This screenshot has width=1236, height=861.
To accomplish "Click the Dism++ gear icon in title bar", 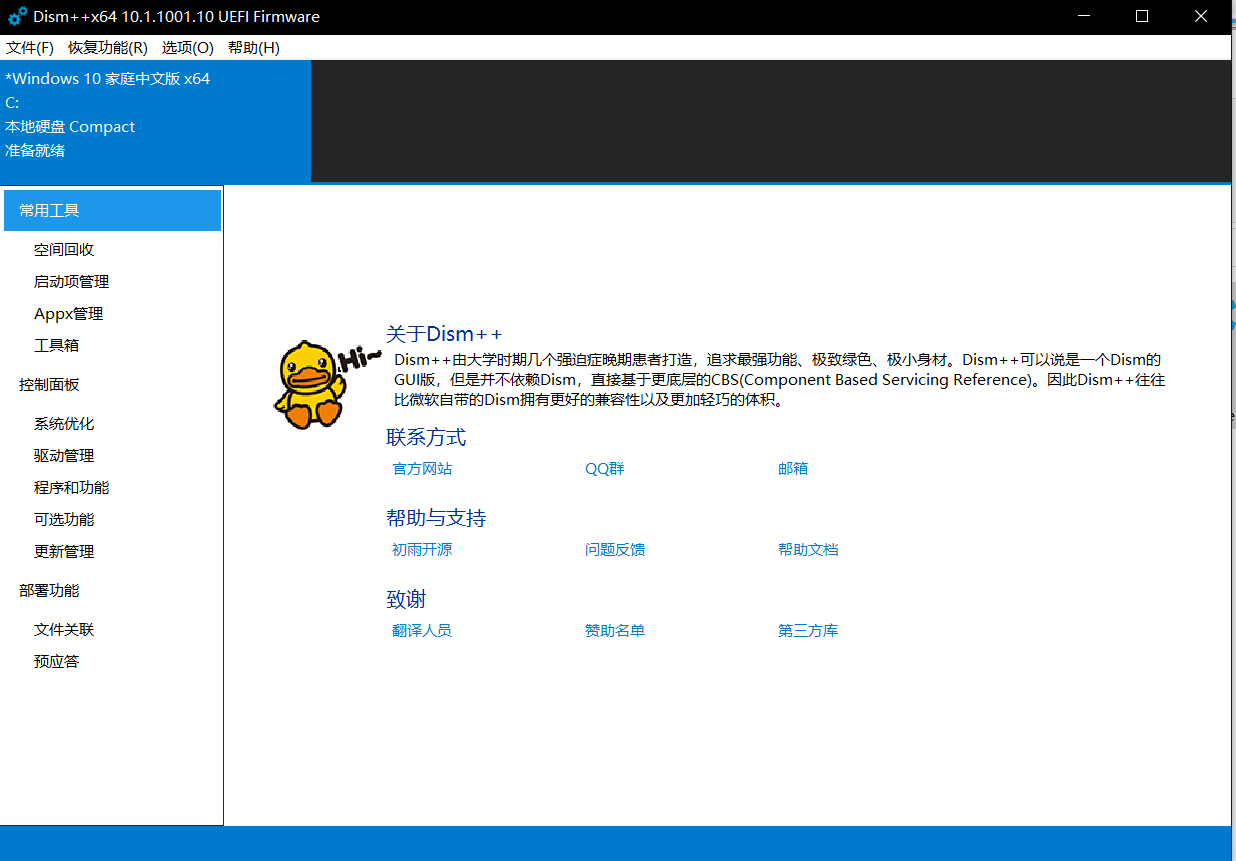I will [18, 16].
